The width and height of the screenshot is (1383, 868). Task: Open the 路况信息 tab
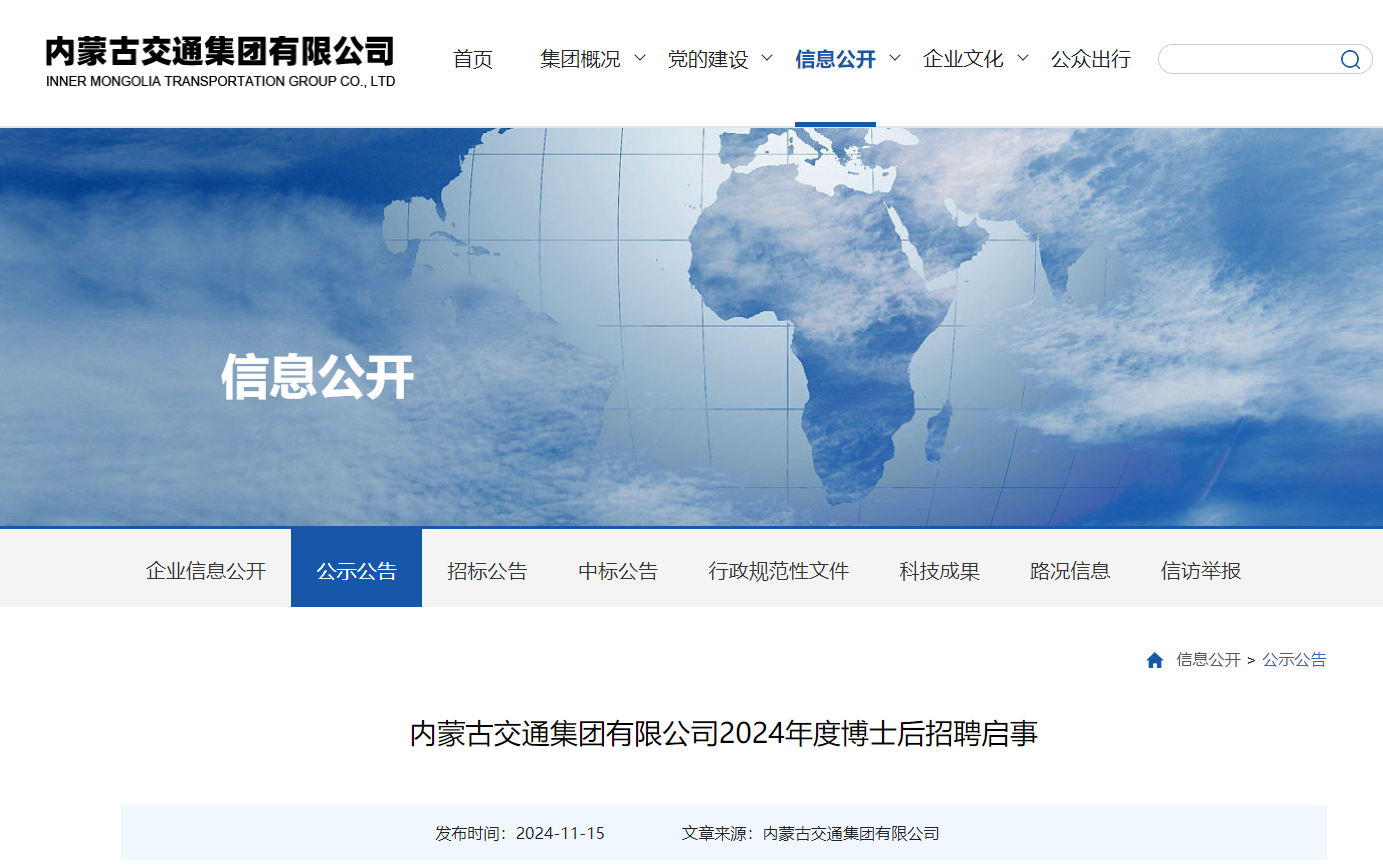point(1070,571)
